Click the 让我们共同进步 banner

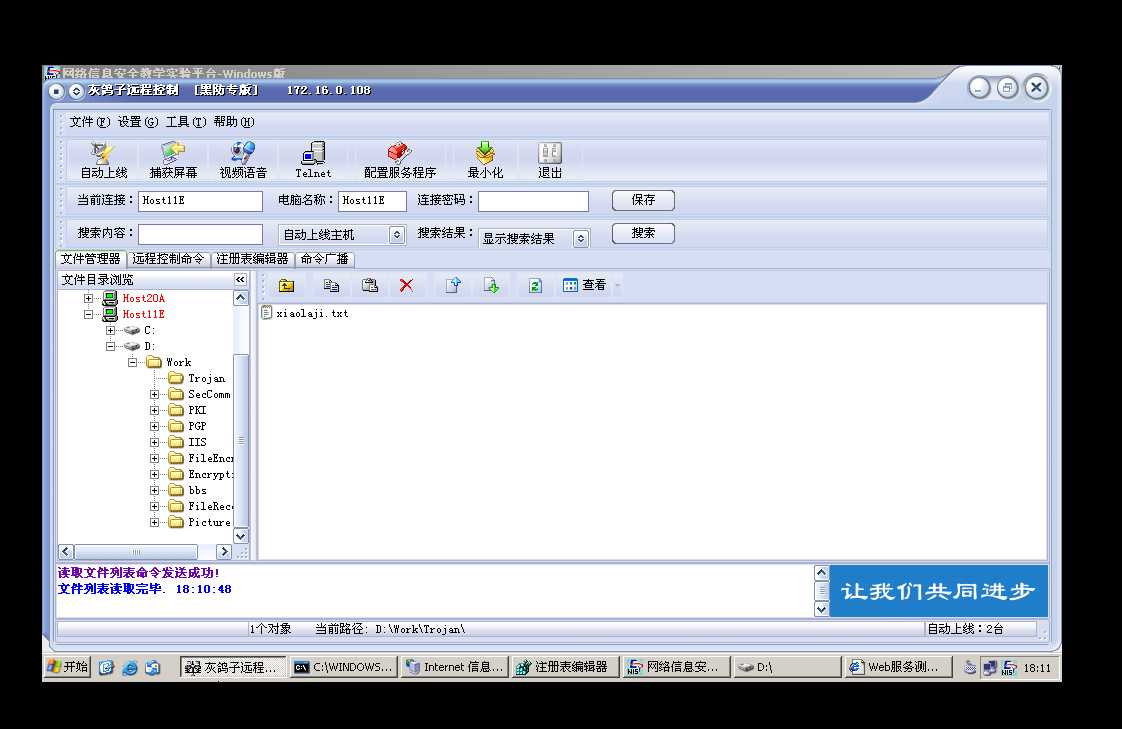(x=938, y=591)
